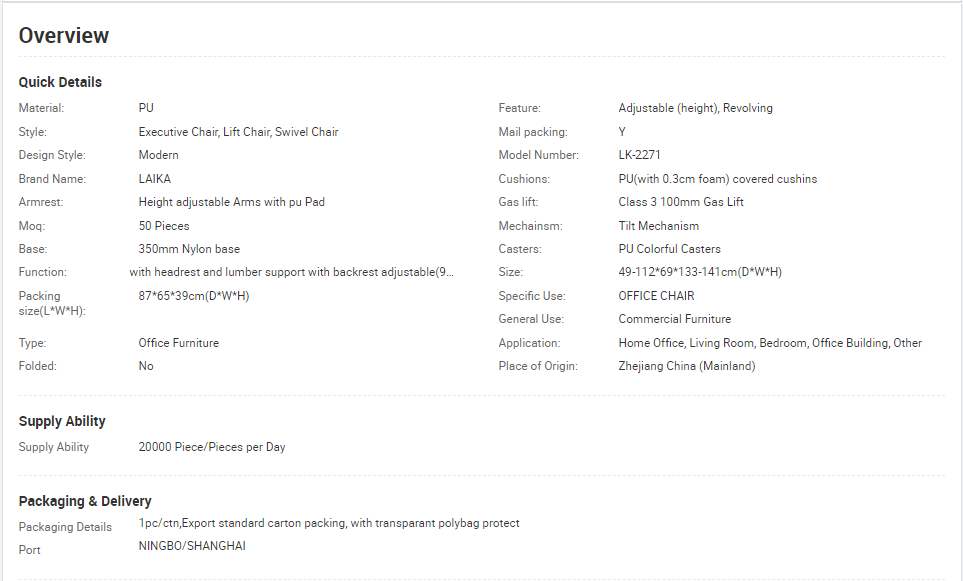This screenshot has width=963, height=581.
Task: Click the NINGBO/SHANGHAI port value
Action: 192,546
